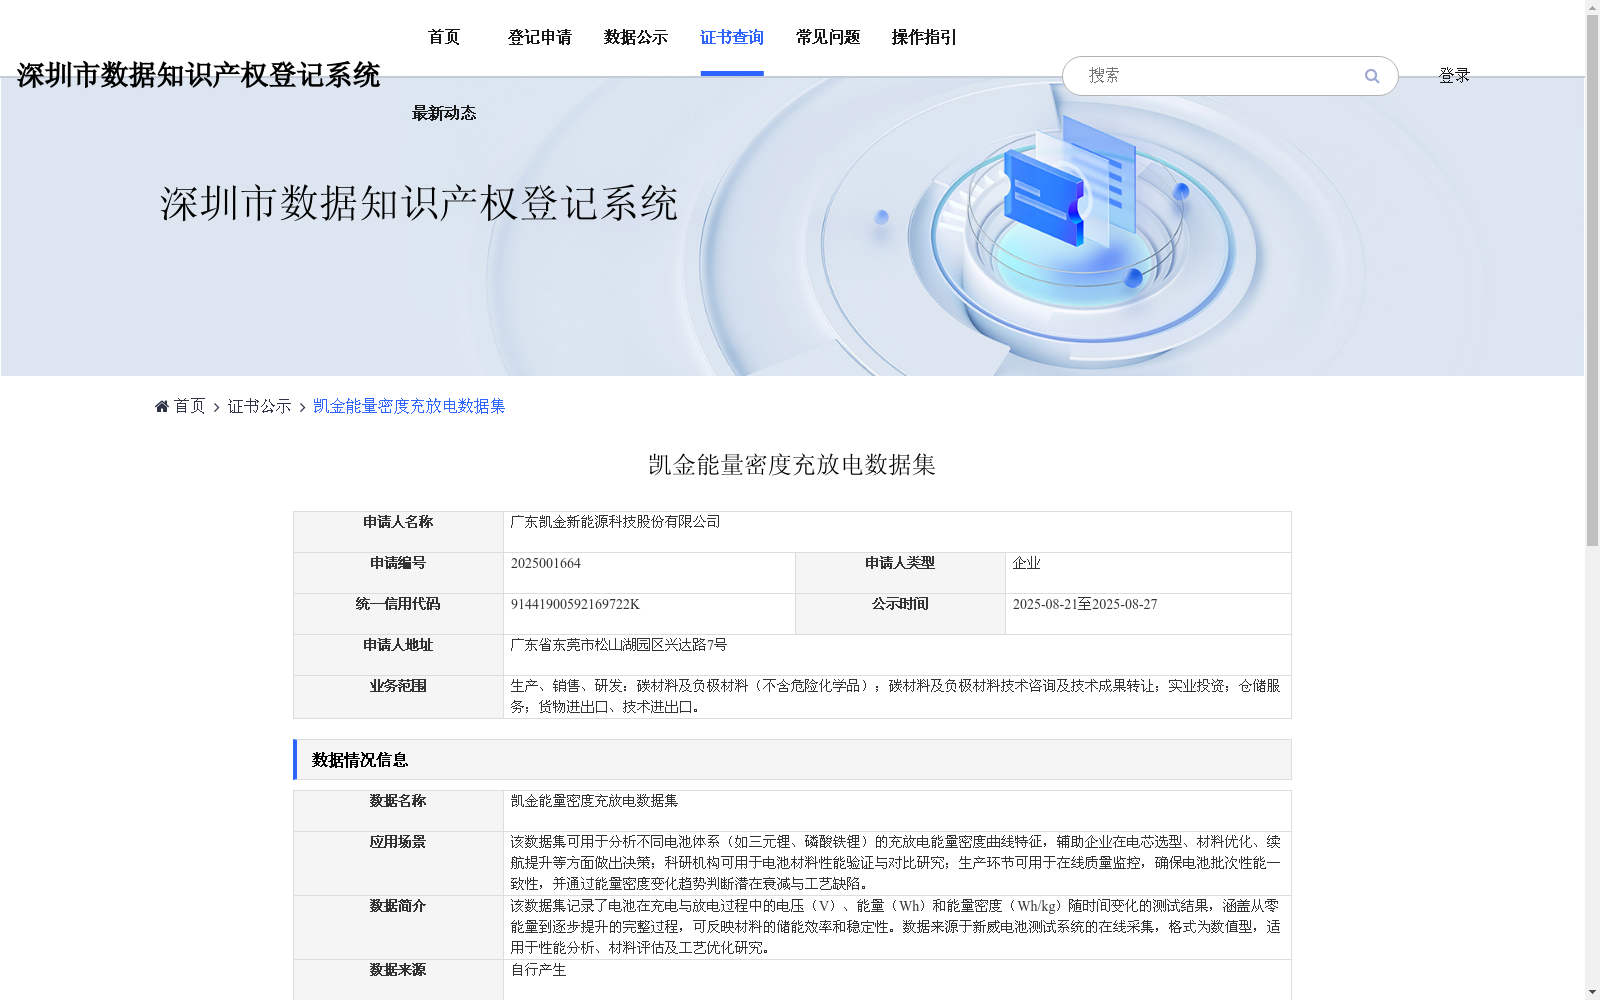Image resolution: width=1600 pixels, height=1000 pixels.
Task: Open the 操作指引 section
Action: coord(923,37)
